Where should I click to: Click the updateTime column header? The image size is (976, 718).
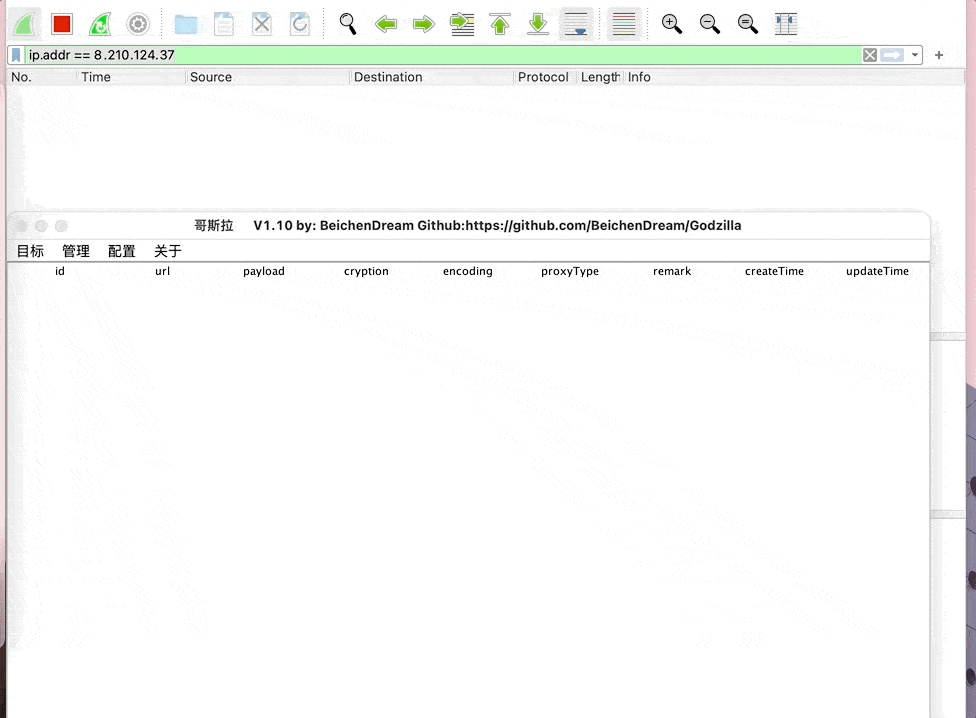[877, 271]
